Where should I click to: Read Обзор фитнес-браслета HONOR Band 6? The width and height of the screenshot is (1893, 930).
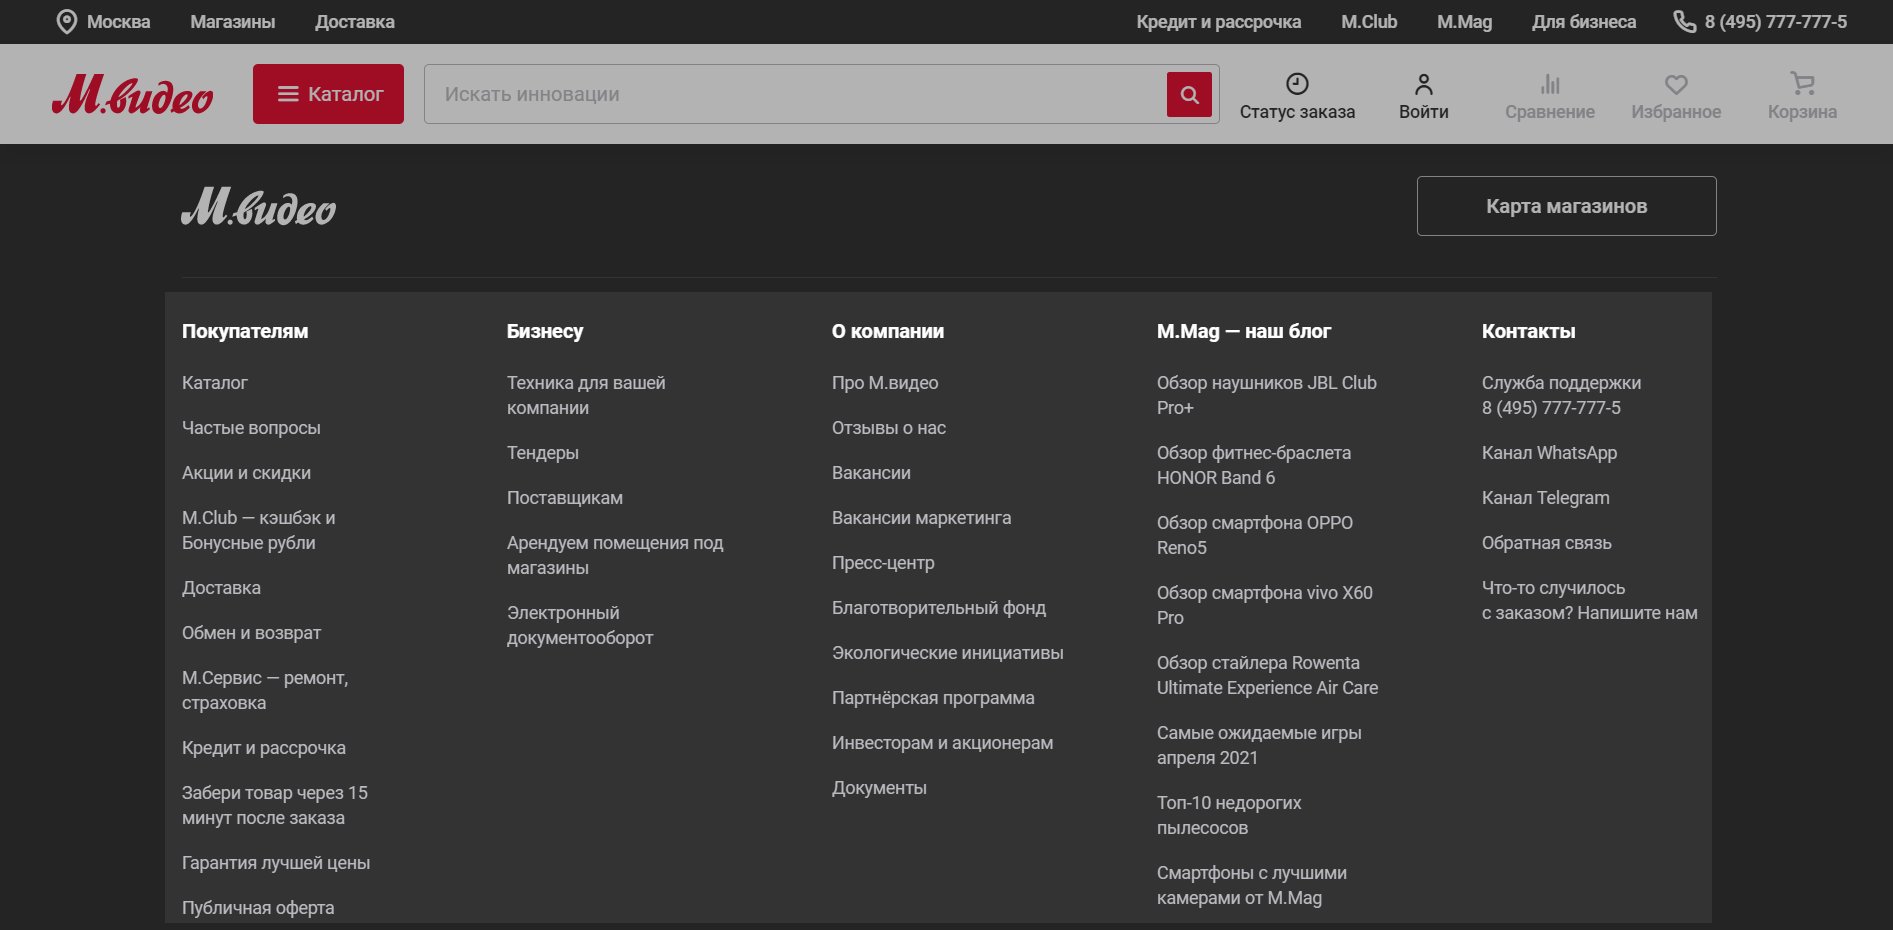(1254, 465)
